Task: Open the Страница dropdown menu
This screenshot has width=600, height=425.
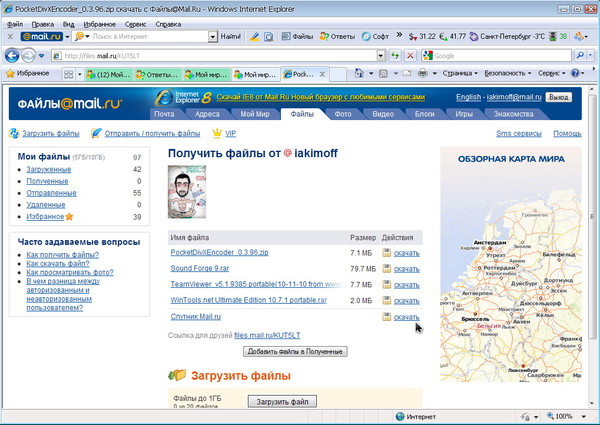Action: pos(460,73)
